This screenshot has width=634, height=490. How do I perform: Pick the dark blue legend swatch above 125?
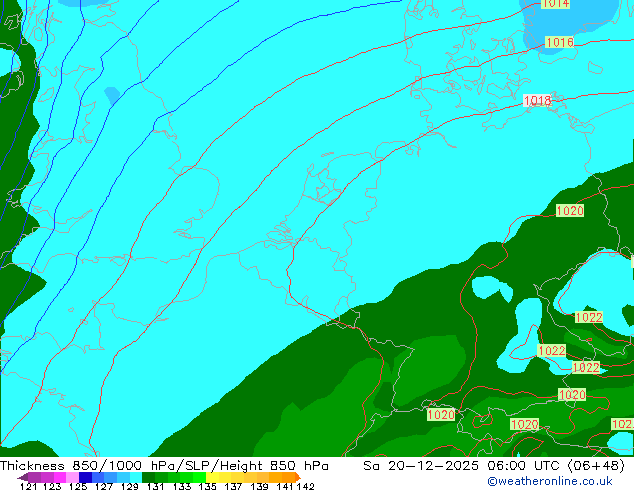(85, 477)
